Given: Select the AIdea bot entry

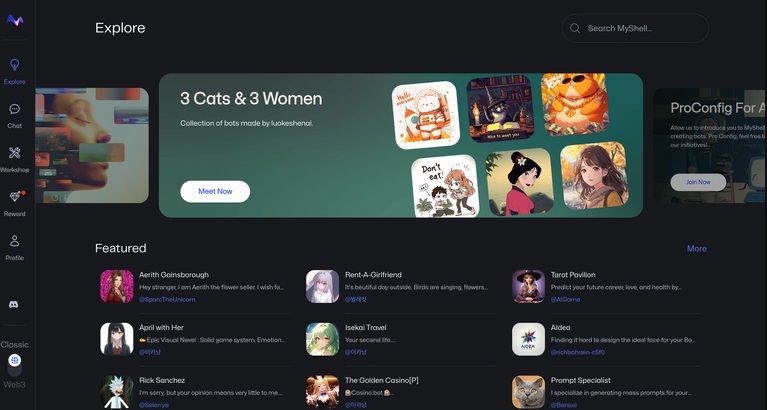Looking at the screenshot, I should click(x=607, y=339).
